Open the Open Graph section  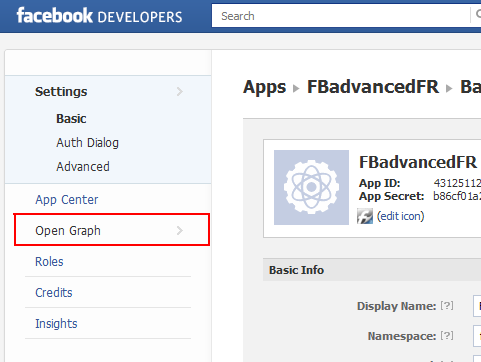tap(112, 230)
